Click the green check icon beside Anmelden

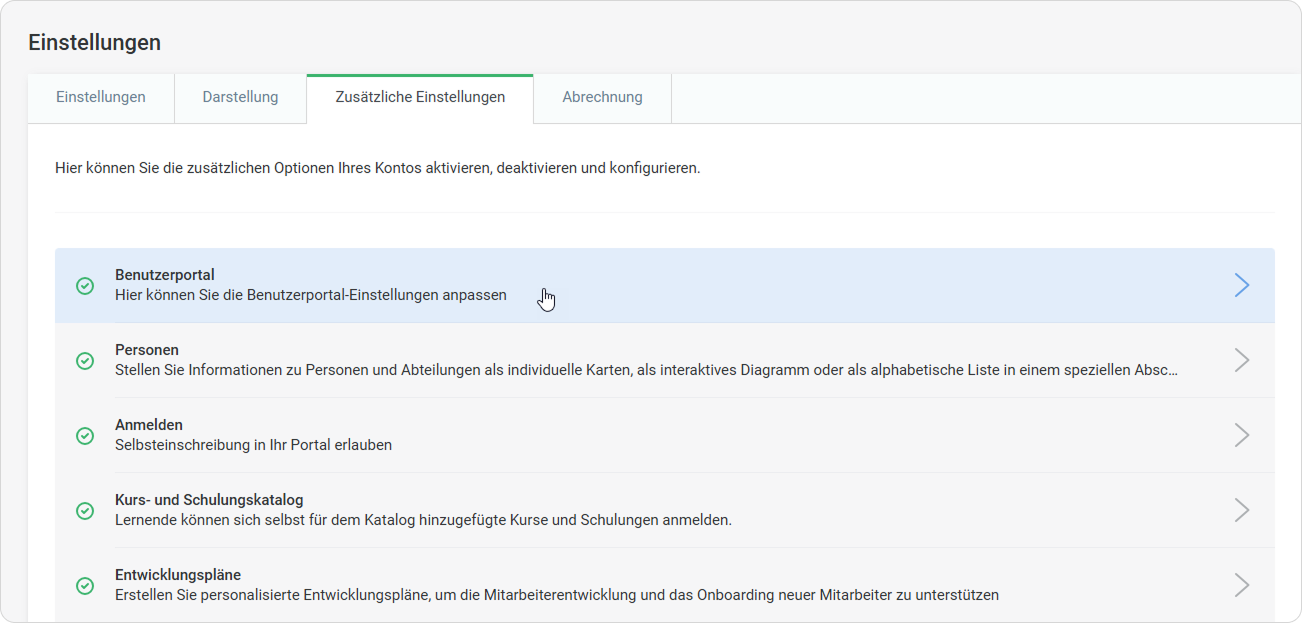coord(85,436)
